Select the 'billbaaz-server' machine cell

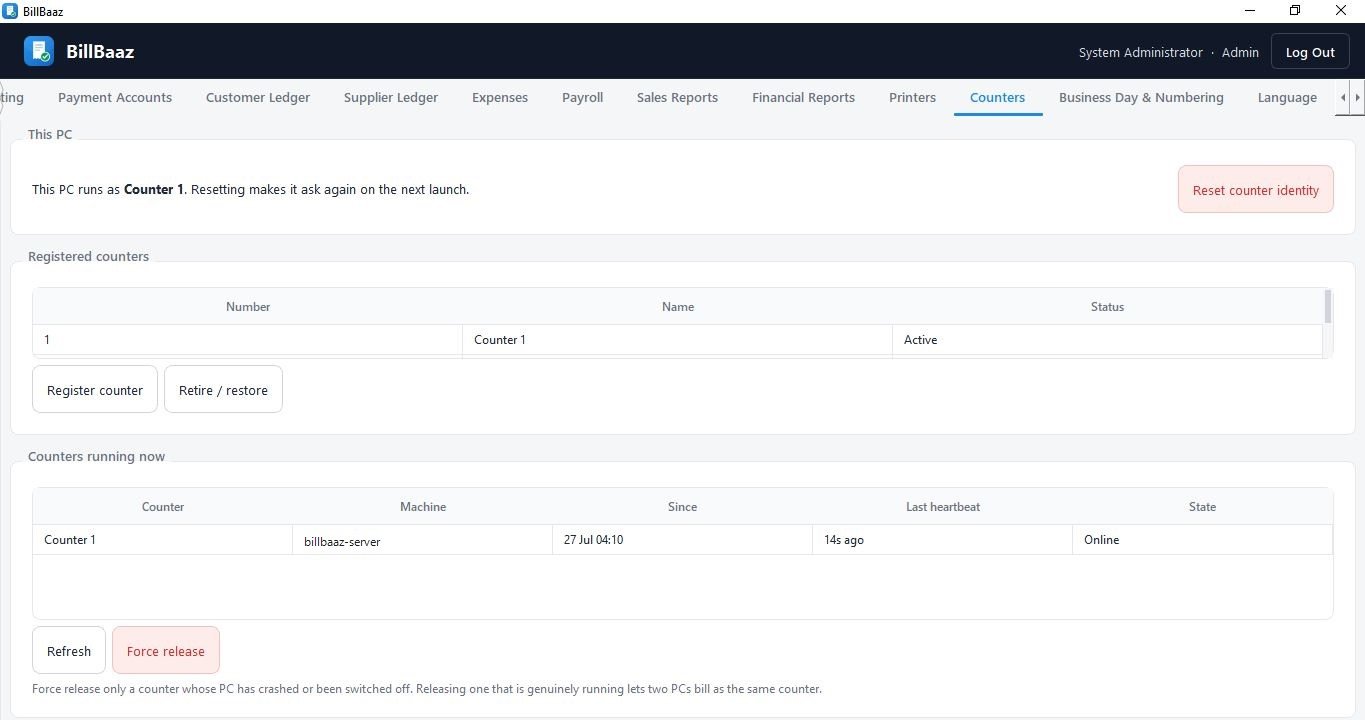pyautogui.click(x=423, y=540)
